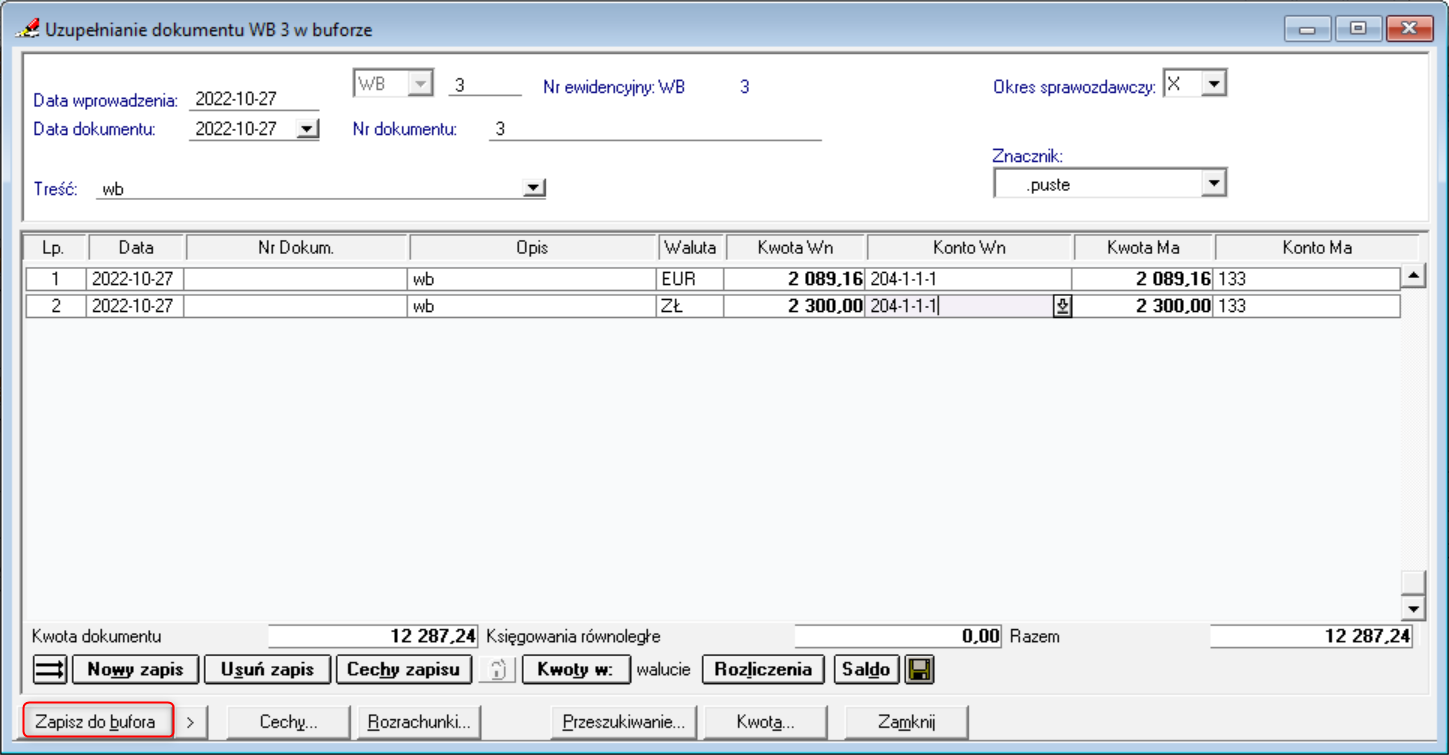Screen dimensions: 1449x755
Task: Expand the arrow next to Zapisz do bufora
Action: pos(191,721)
